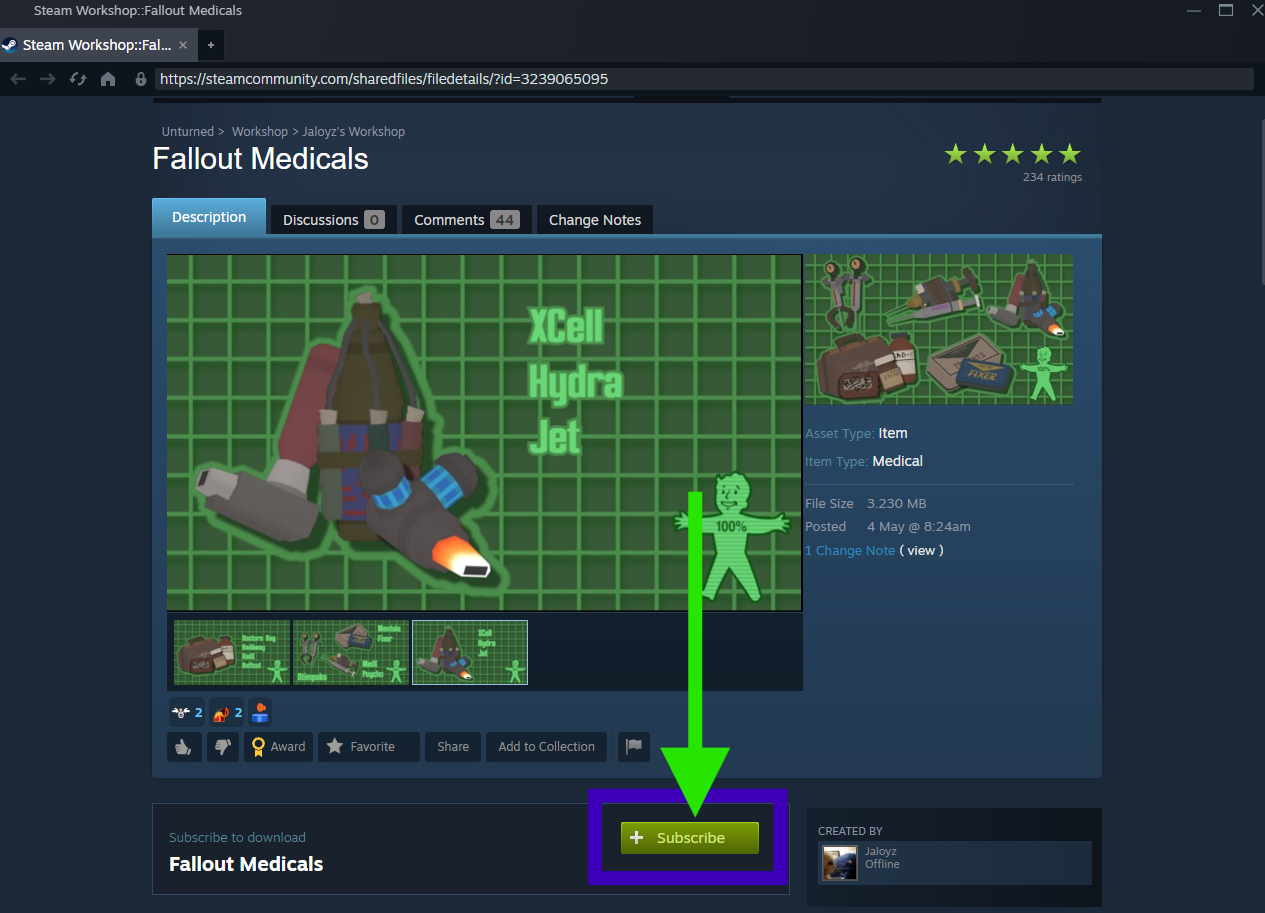Image resolution: width=1265 pixels, height=913 pixels.
Task: Open creator Jaloyz profile name
Action: pos(881,851)
